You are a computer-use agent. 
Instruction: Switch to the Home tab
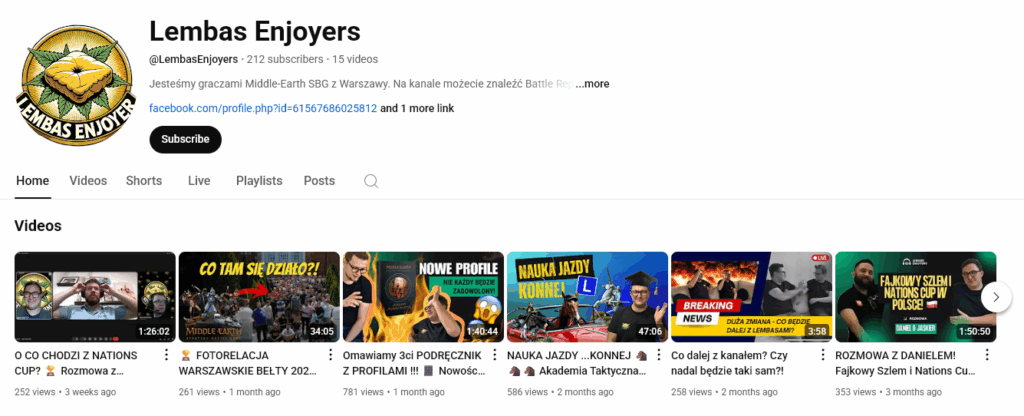pyautogui.click(x=33, y=181)
